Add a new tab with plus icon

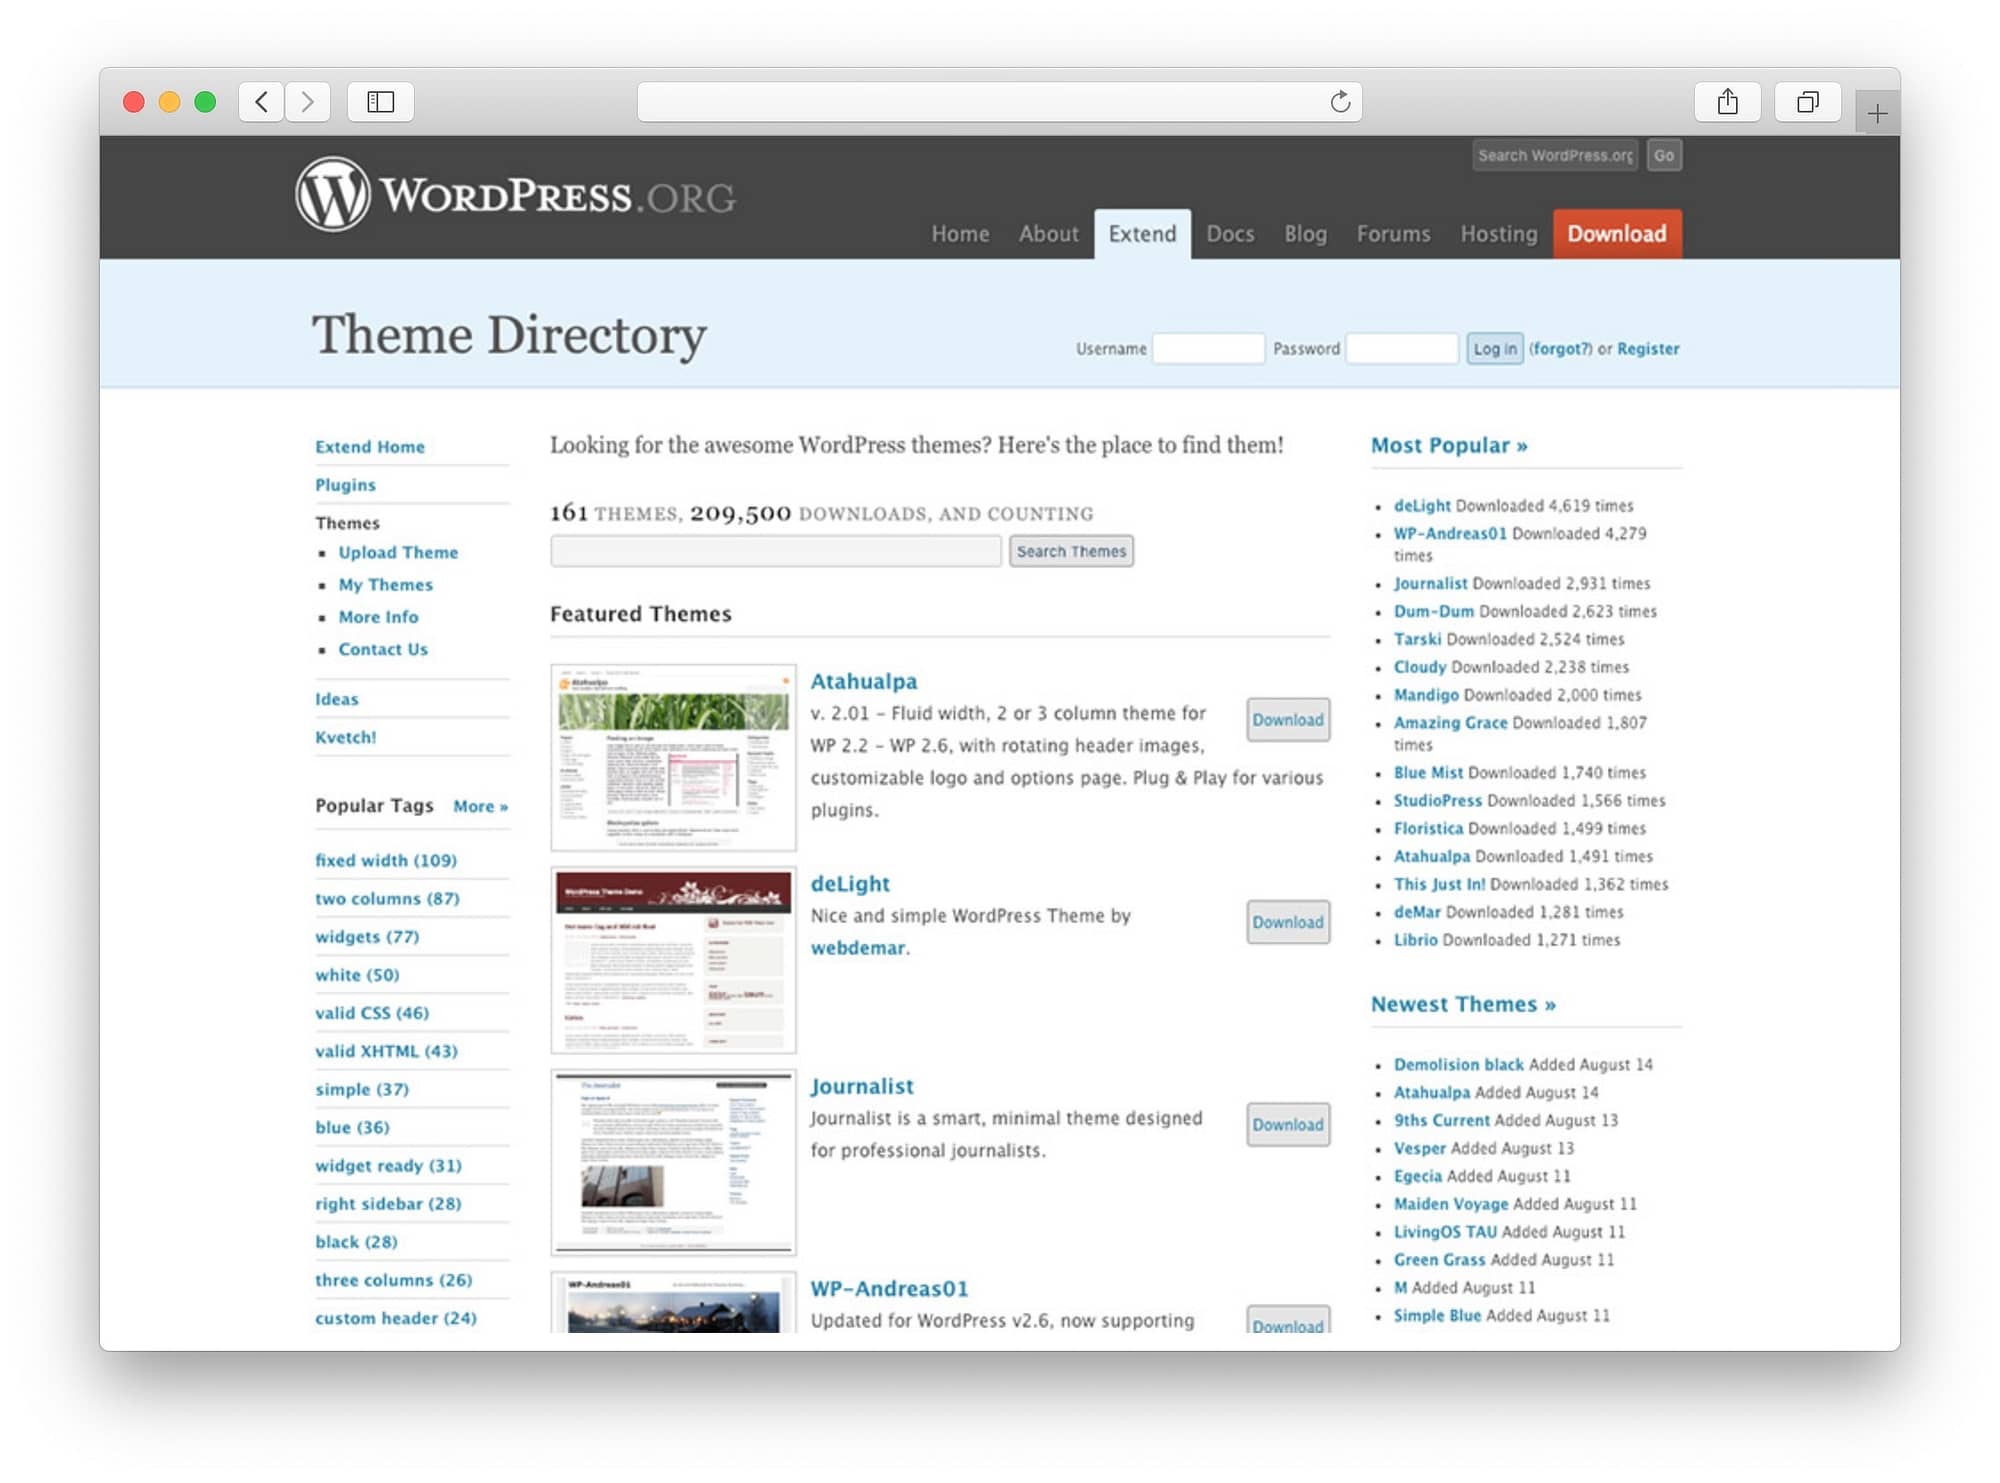(1877, 114)
